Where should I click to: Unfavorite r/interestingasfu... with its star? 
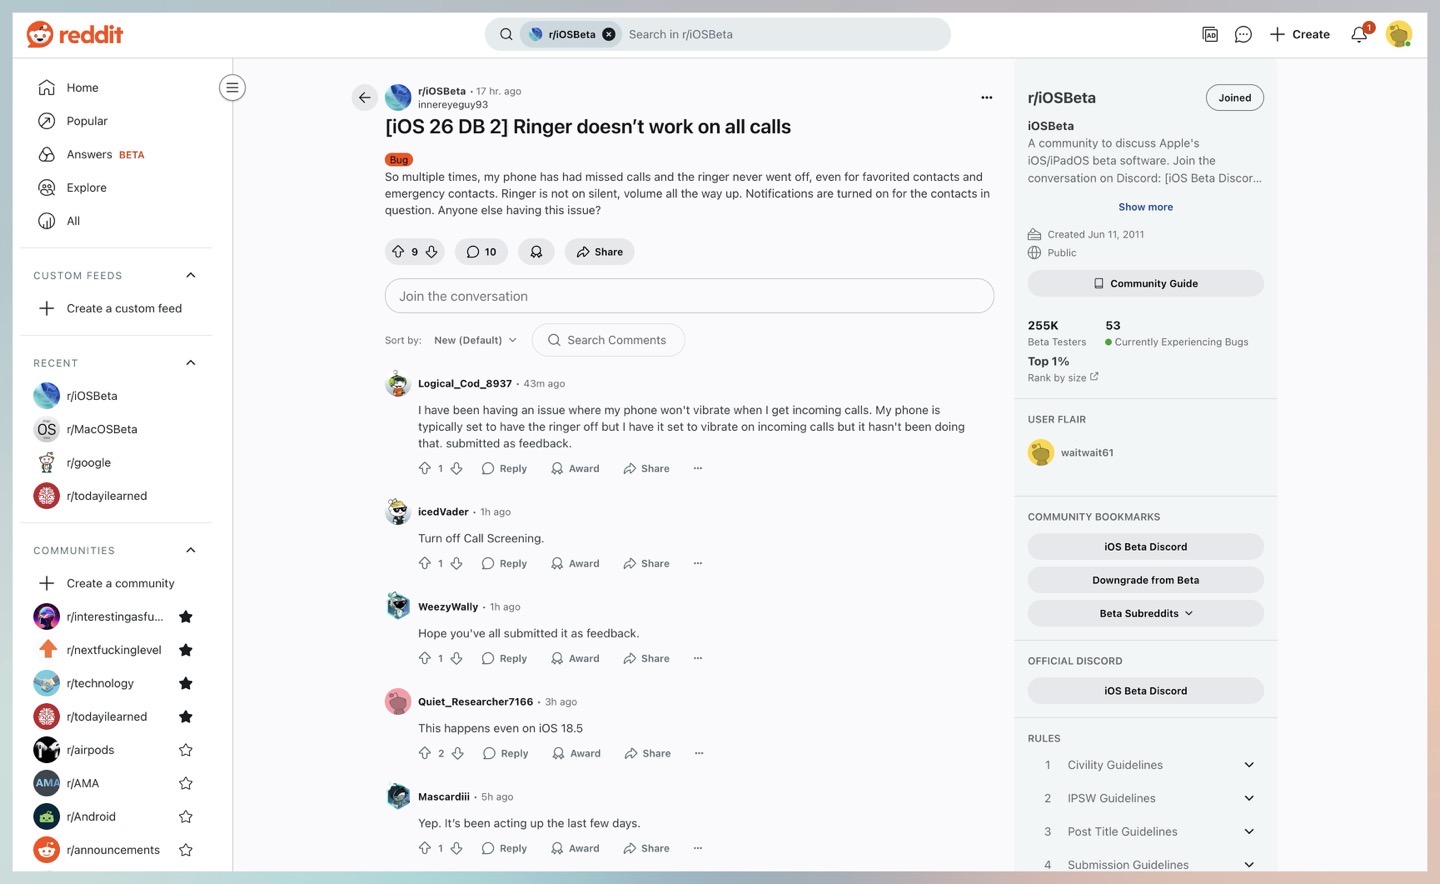(185, 617)
